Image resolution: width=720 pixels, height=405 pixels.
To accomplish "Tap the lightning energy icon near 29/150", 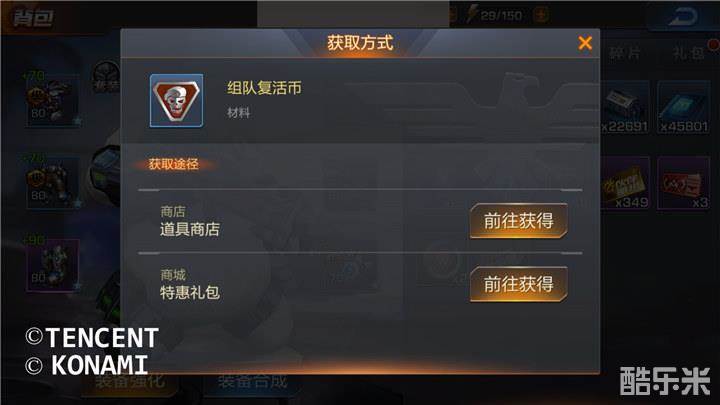I will [472, 14].
